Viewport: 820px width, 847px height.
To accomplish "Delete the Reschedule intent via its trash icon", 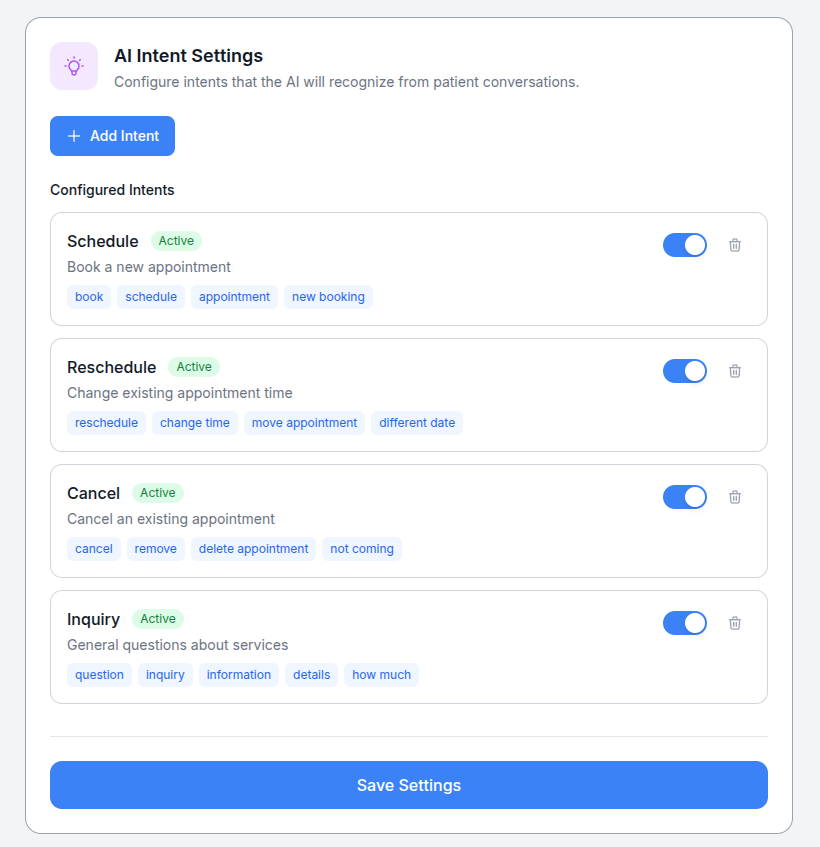I will pyautogui.click(x=735, y=370).
